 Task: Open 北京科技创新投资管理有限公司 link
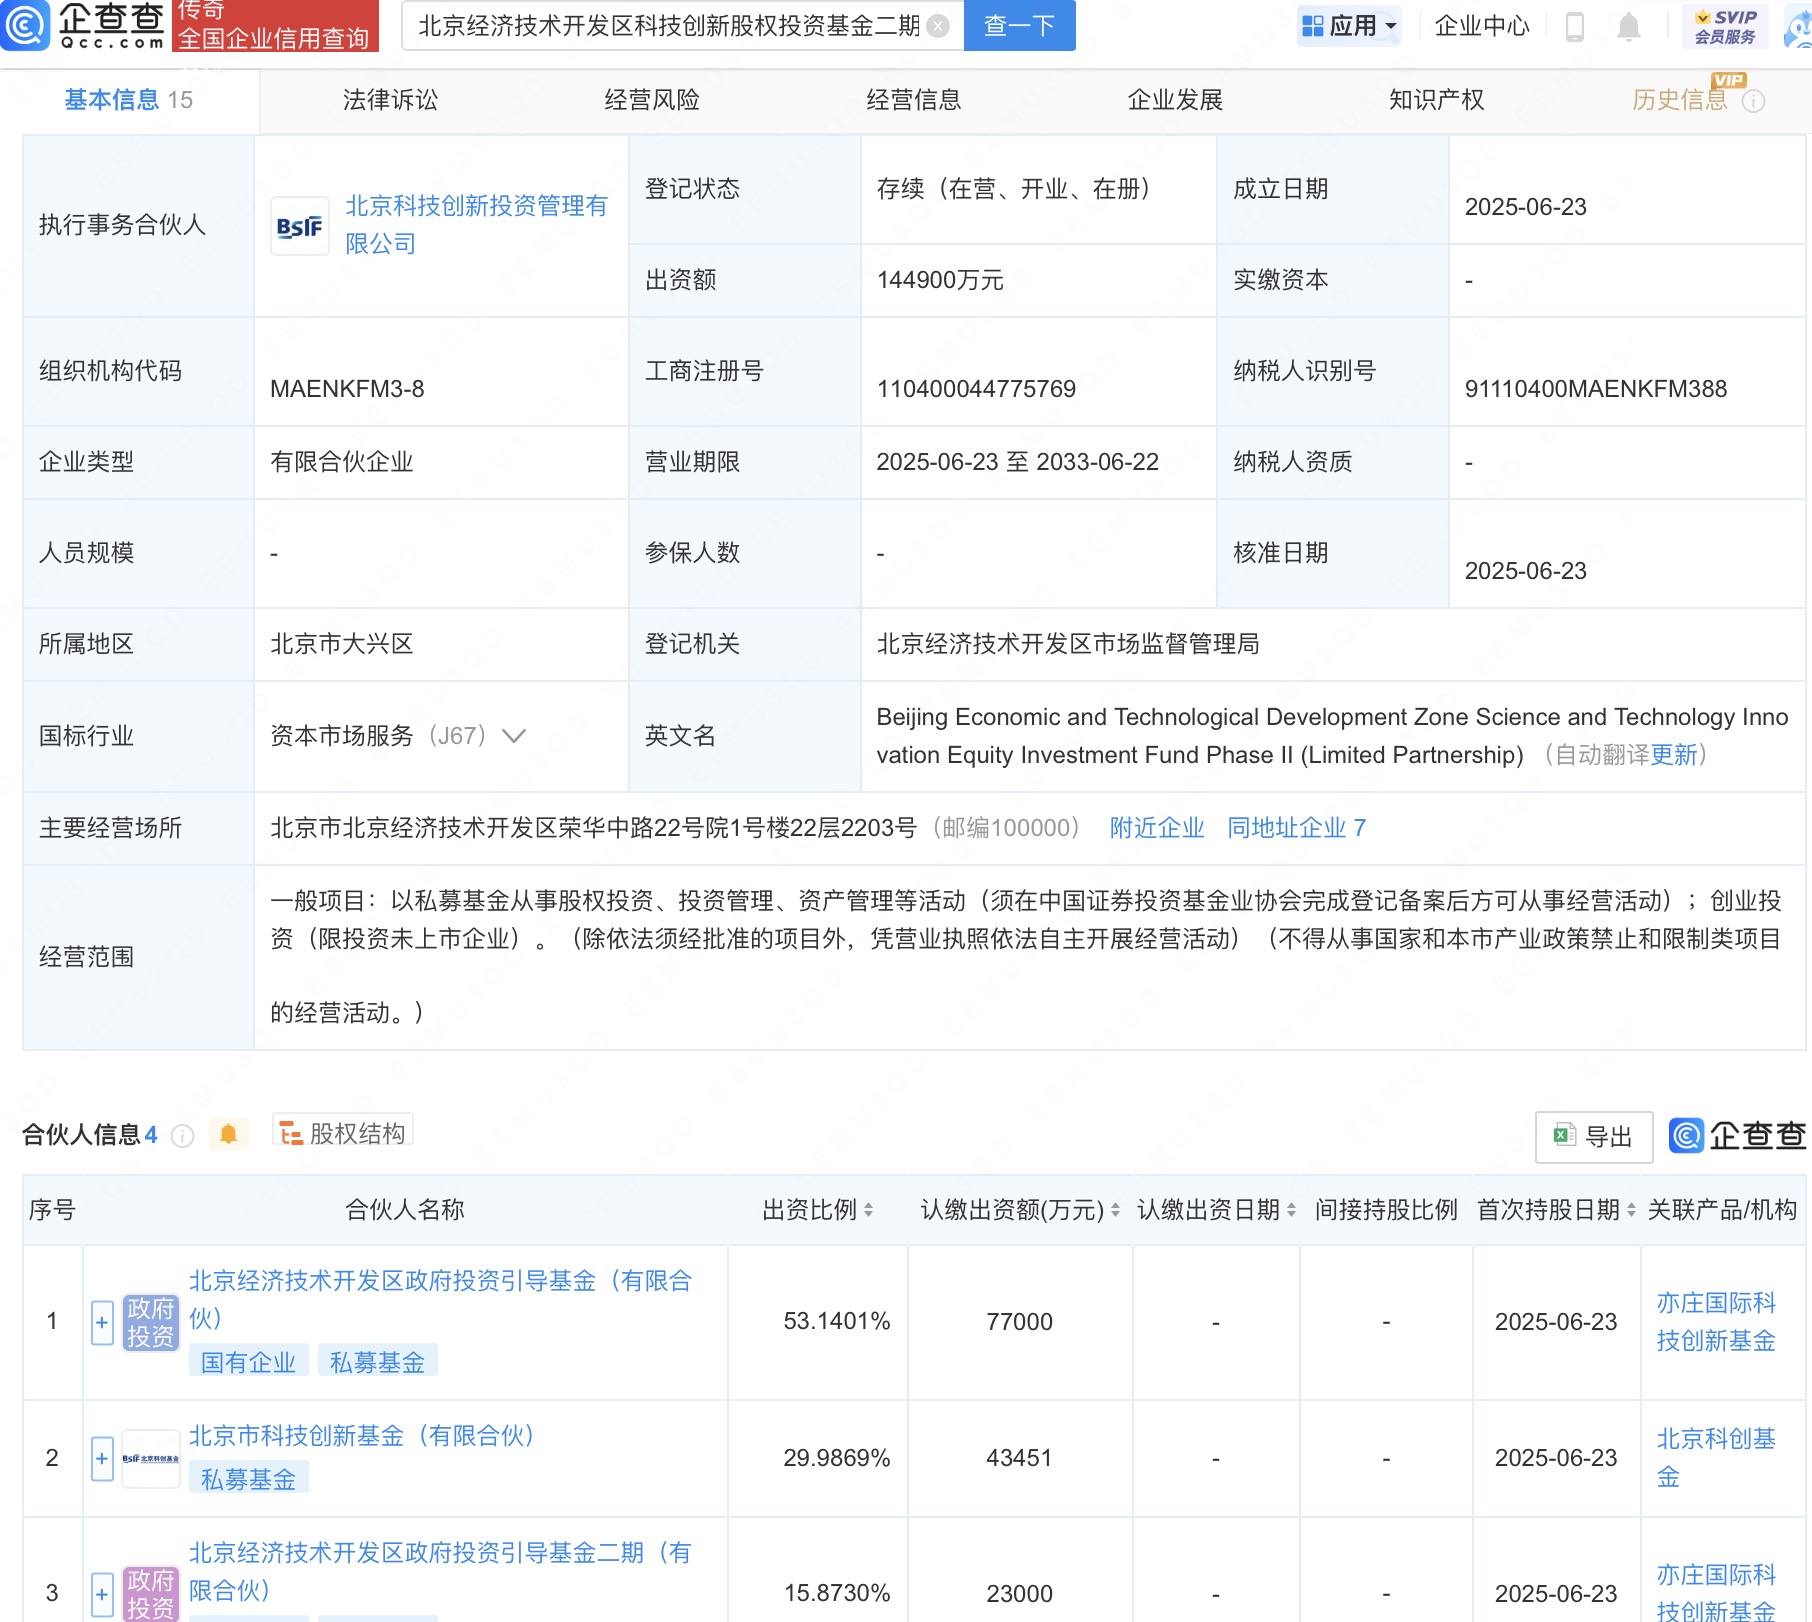point(476,225)
